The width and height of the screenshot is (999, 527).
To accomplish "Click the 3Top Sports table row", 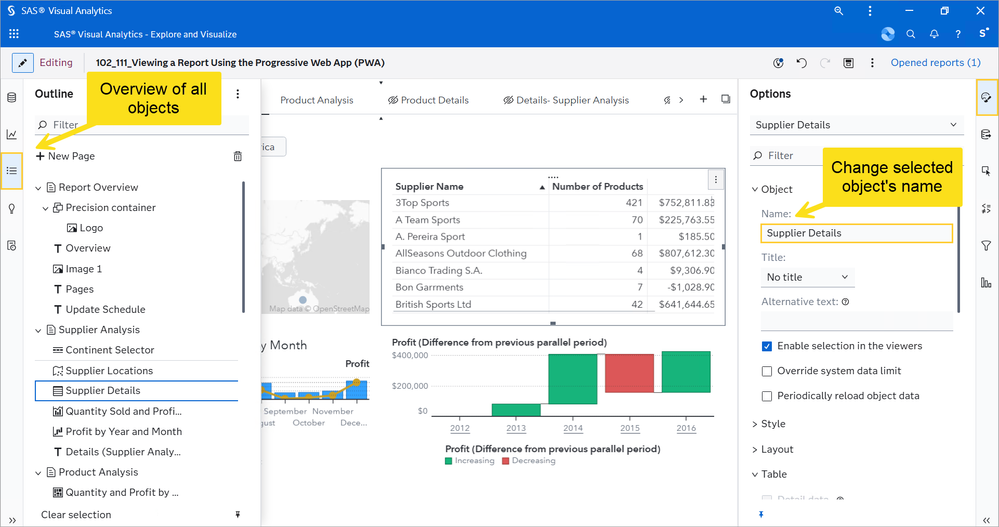I will point(553,203).
